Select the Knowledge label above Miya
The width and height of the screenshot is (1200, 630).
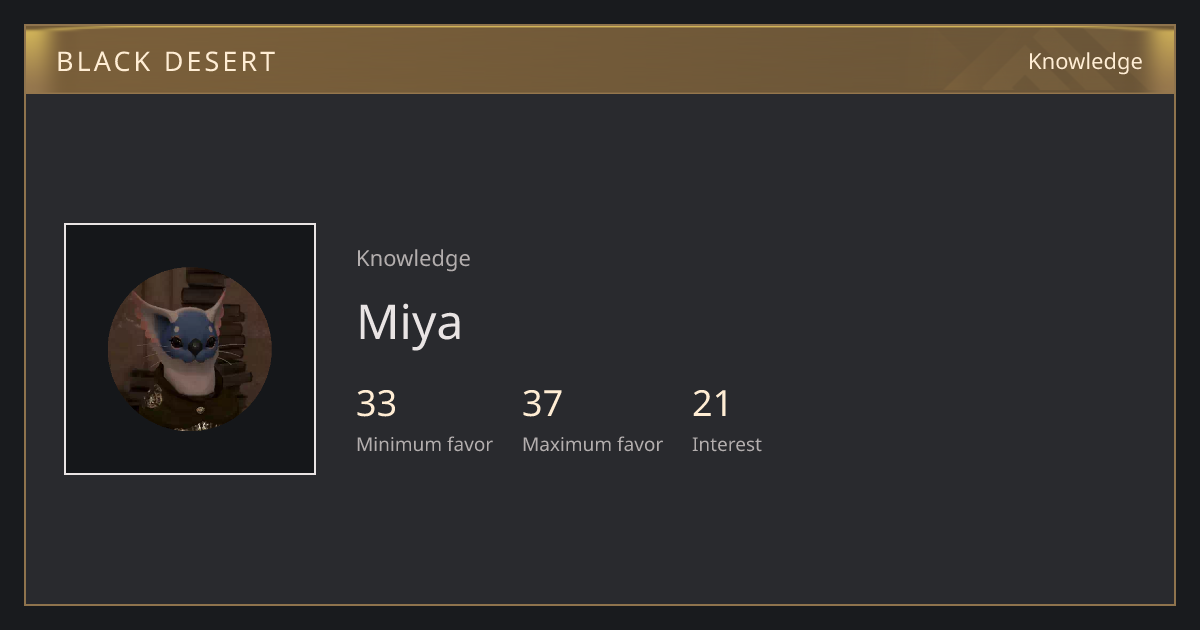click(x=413, y=258)
